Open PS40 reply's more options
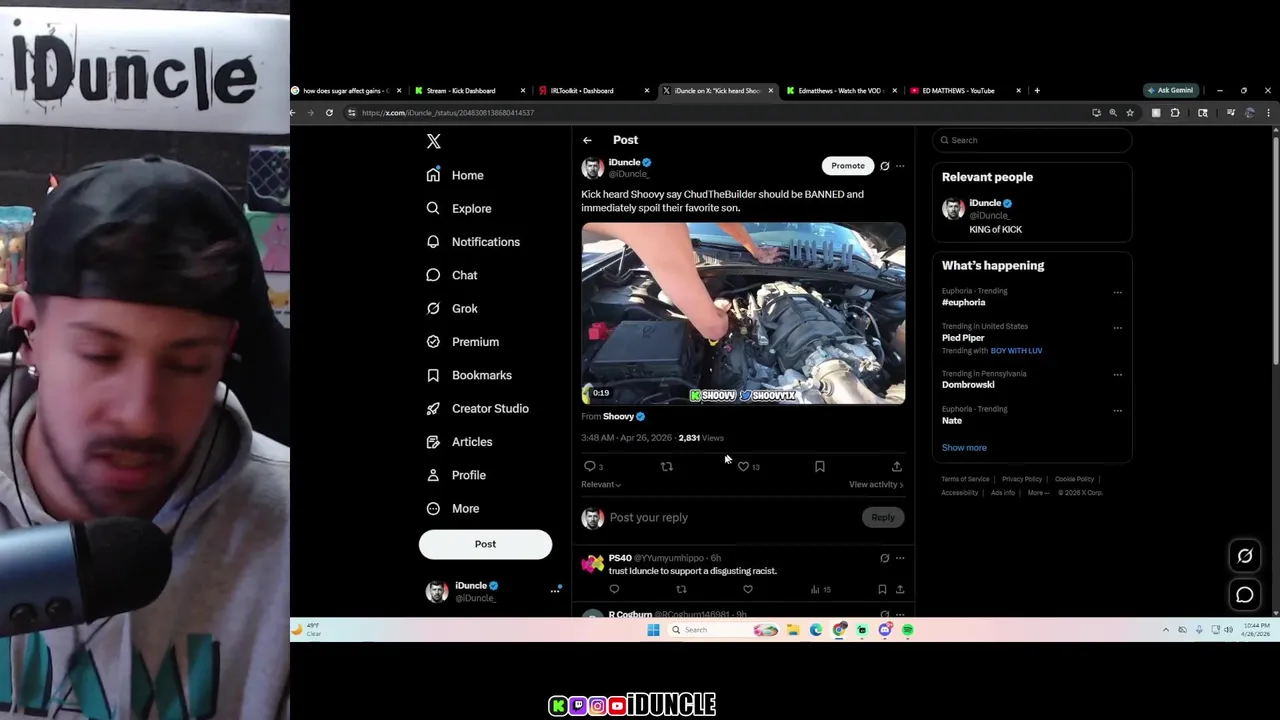The image size is (1280, 720). [900, 558]
